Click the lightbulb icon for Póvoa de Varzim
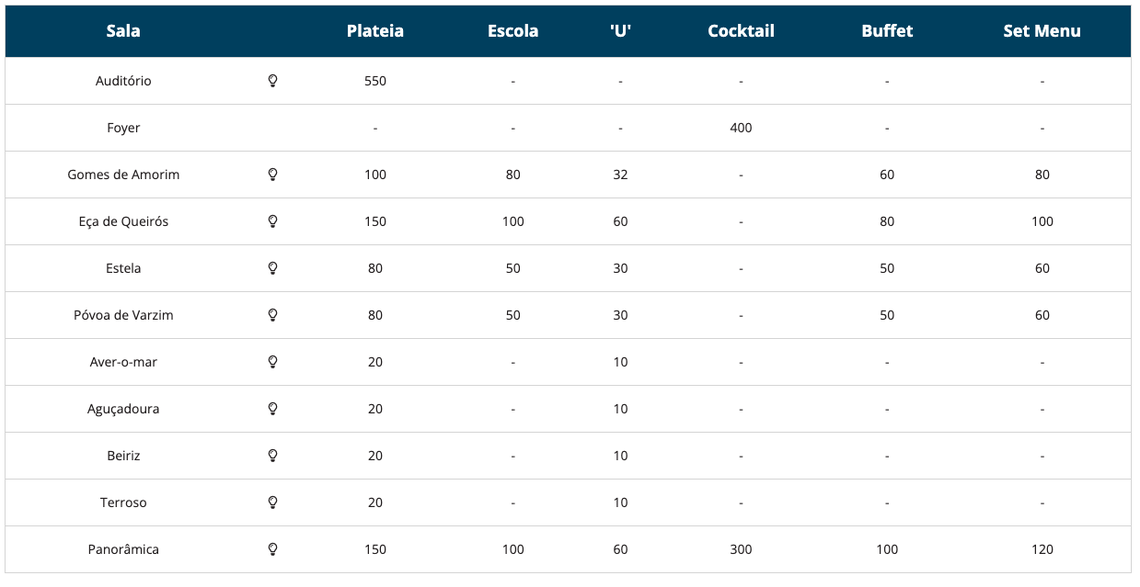The width and height of the screenshot is (1140, 587). tap(273, 315)
